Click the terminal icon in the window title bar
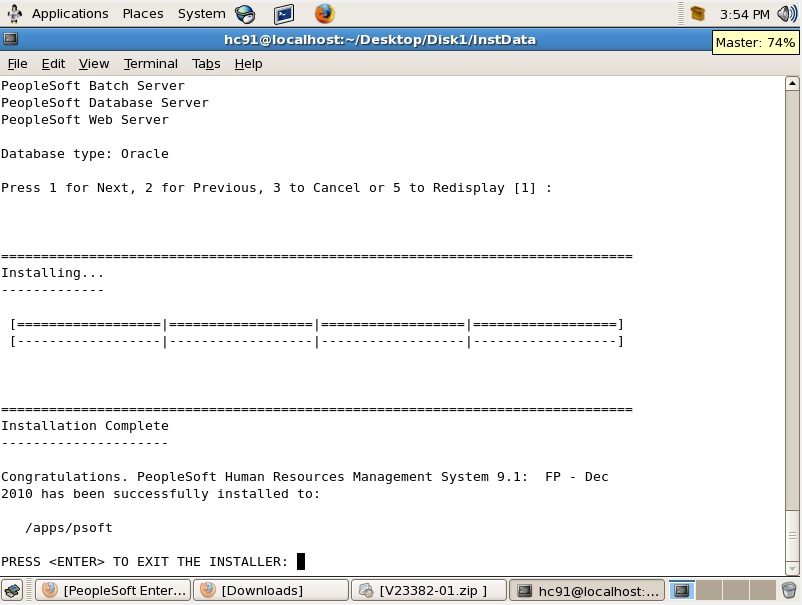This screenshot has width=802, height=605. point(11,38)
